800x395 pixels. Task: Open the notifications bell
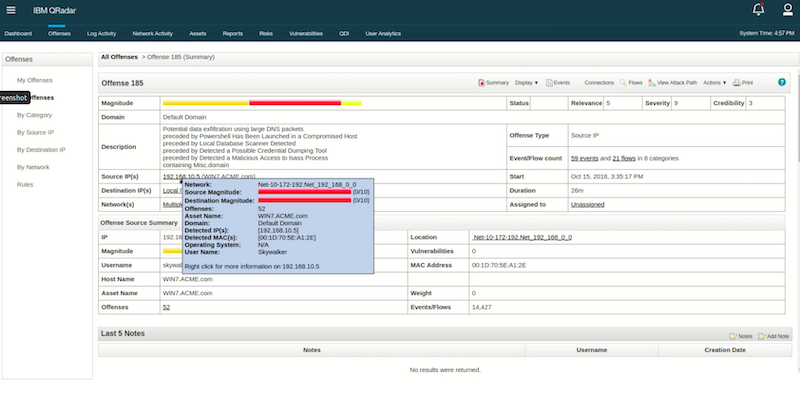click(759, 9)
